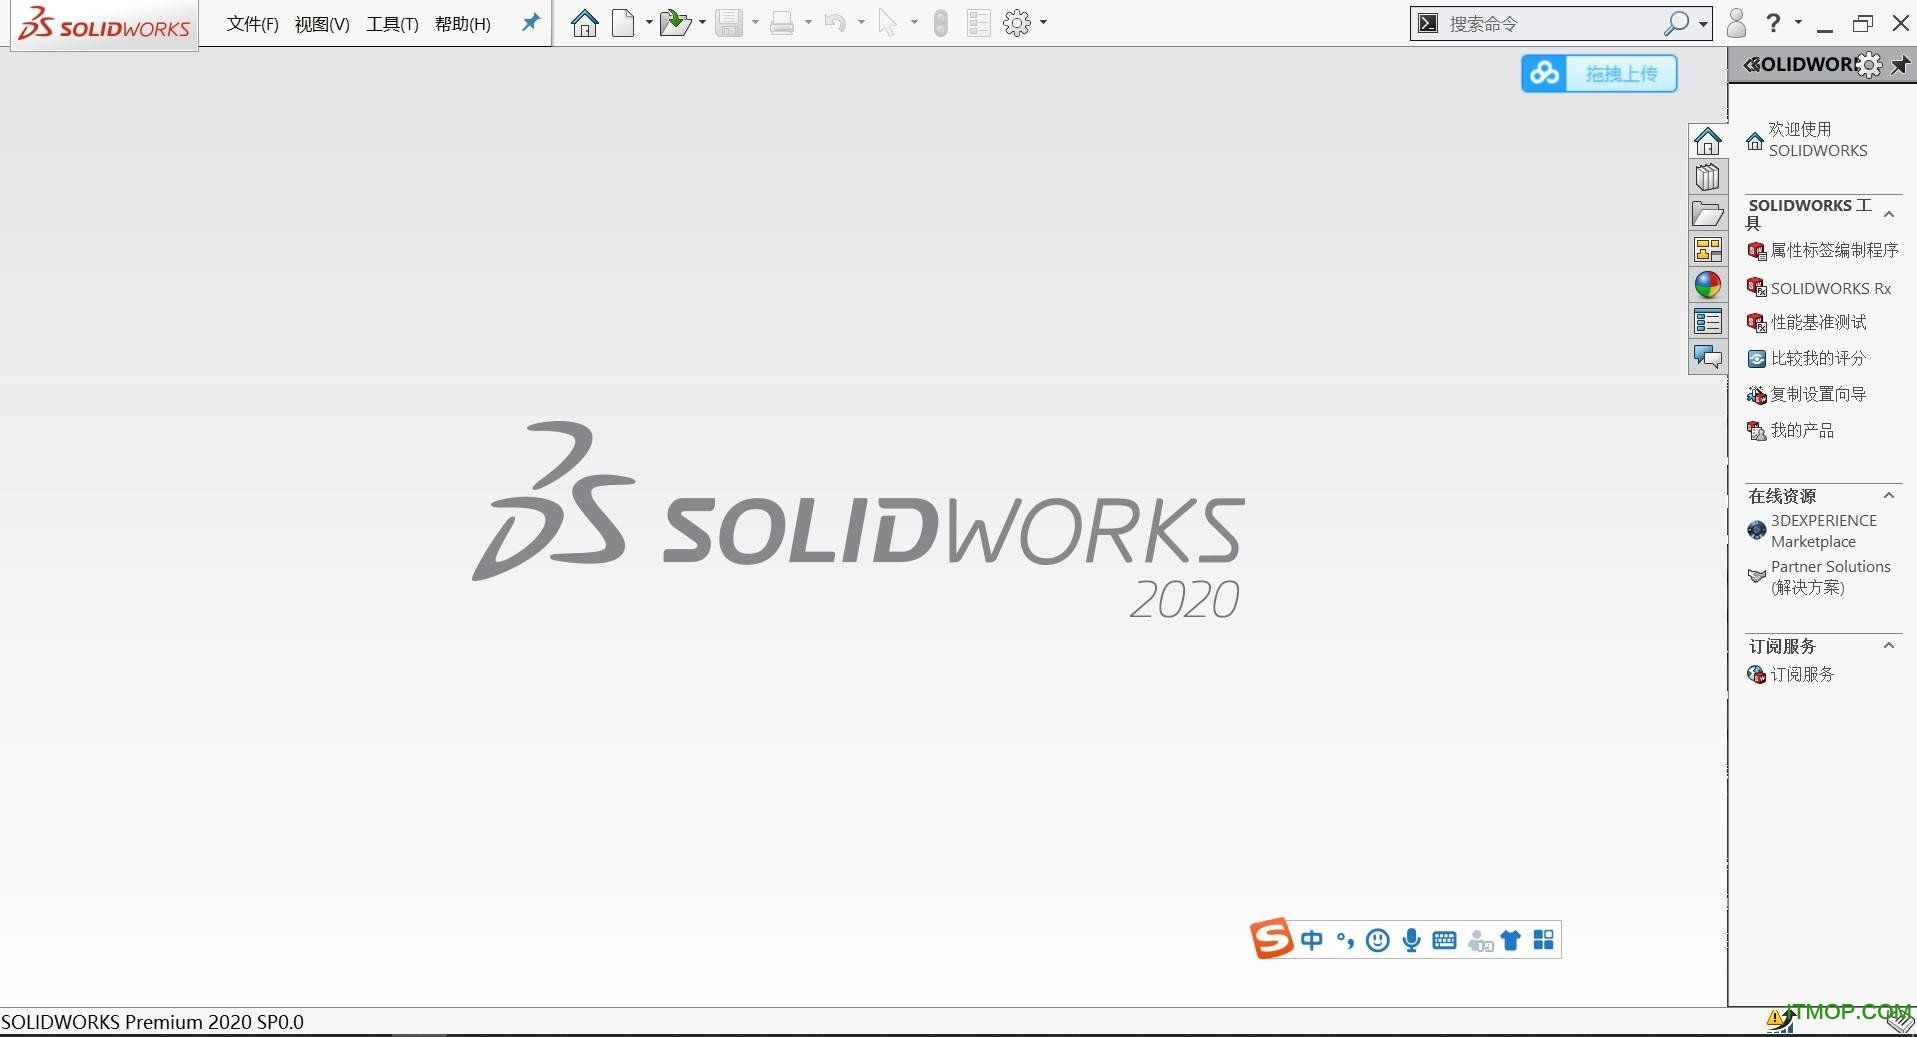The width and height of the screenshot is (1917, 1037).
Task: Click the Print icon
Action: (782, 23)
